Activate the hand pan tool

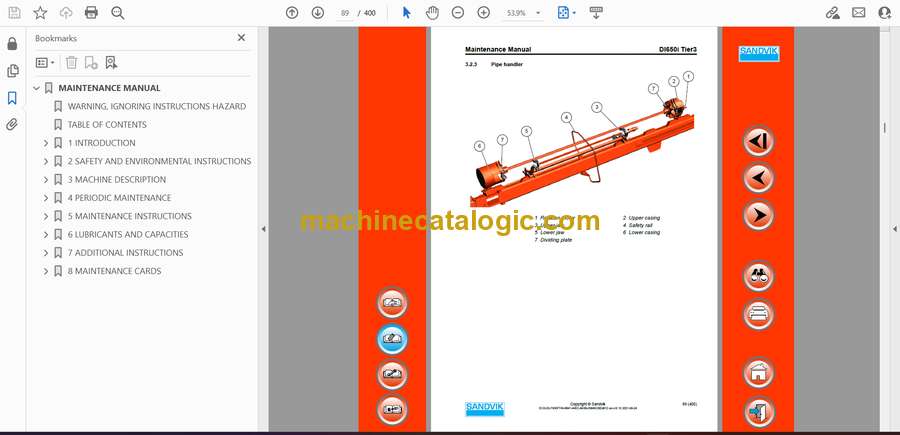(432, 13)
